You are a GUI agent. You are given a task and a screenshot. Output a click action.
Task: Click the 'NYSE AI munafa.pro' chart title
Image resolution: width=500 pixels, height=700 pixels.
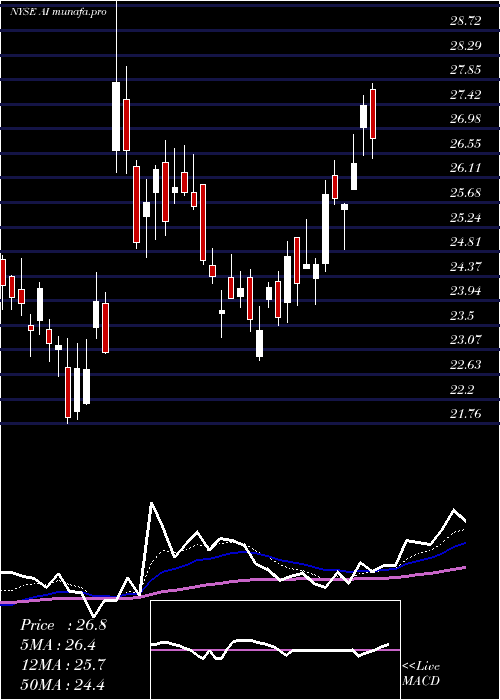58,12
